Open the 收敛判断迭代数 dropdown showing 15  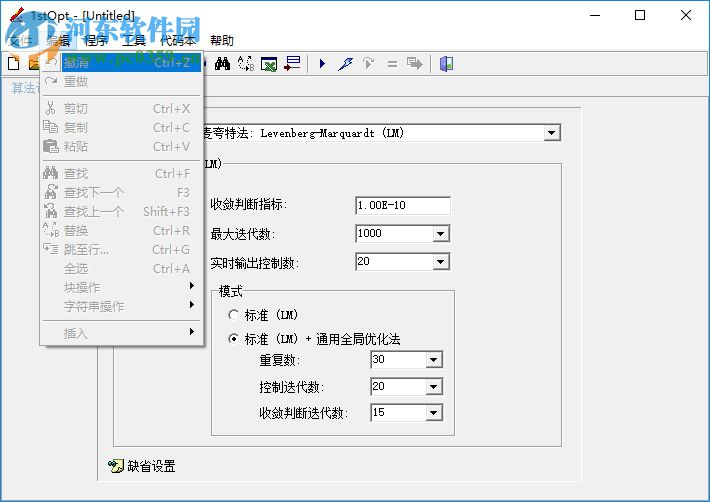[x=433, y=413]
